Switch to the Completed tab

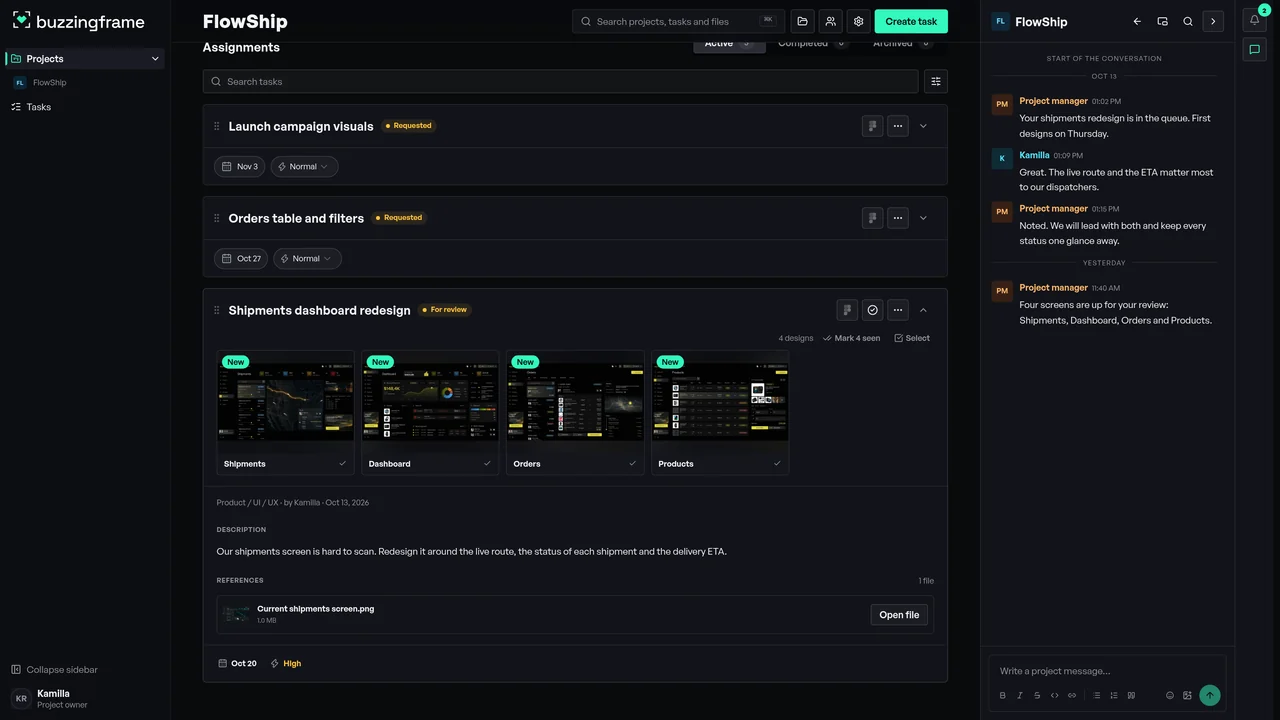(813, 44)
